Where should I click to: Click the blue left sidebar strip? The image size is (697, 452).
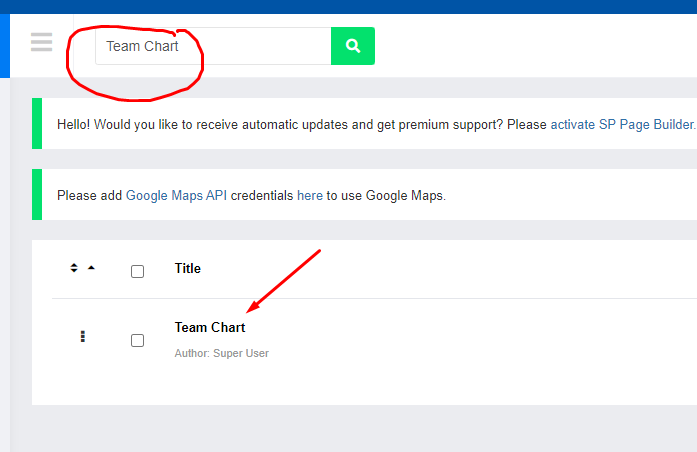point(5,46)
